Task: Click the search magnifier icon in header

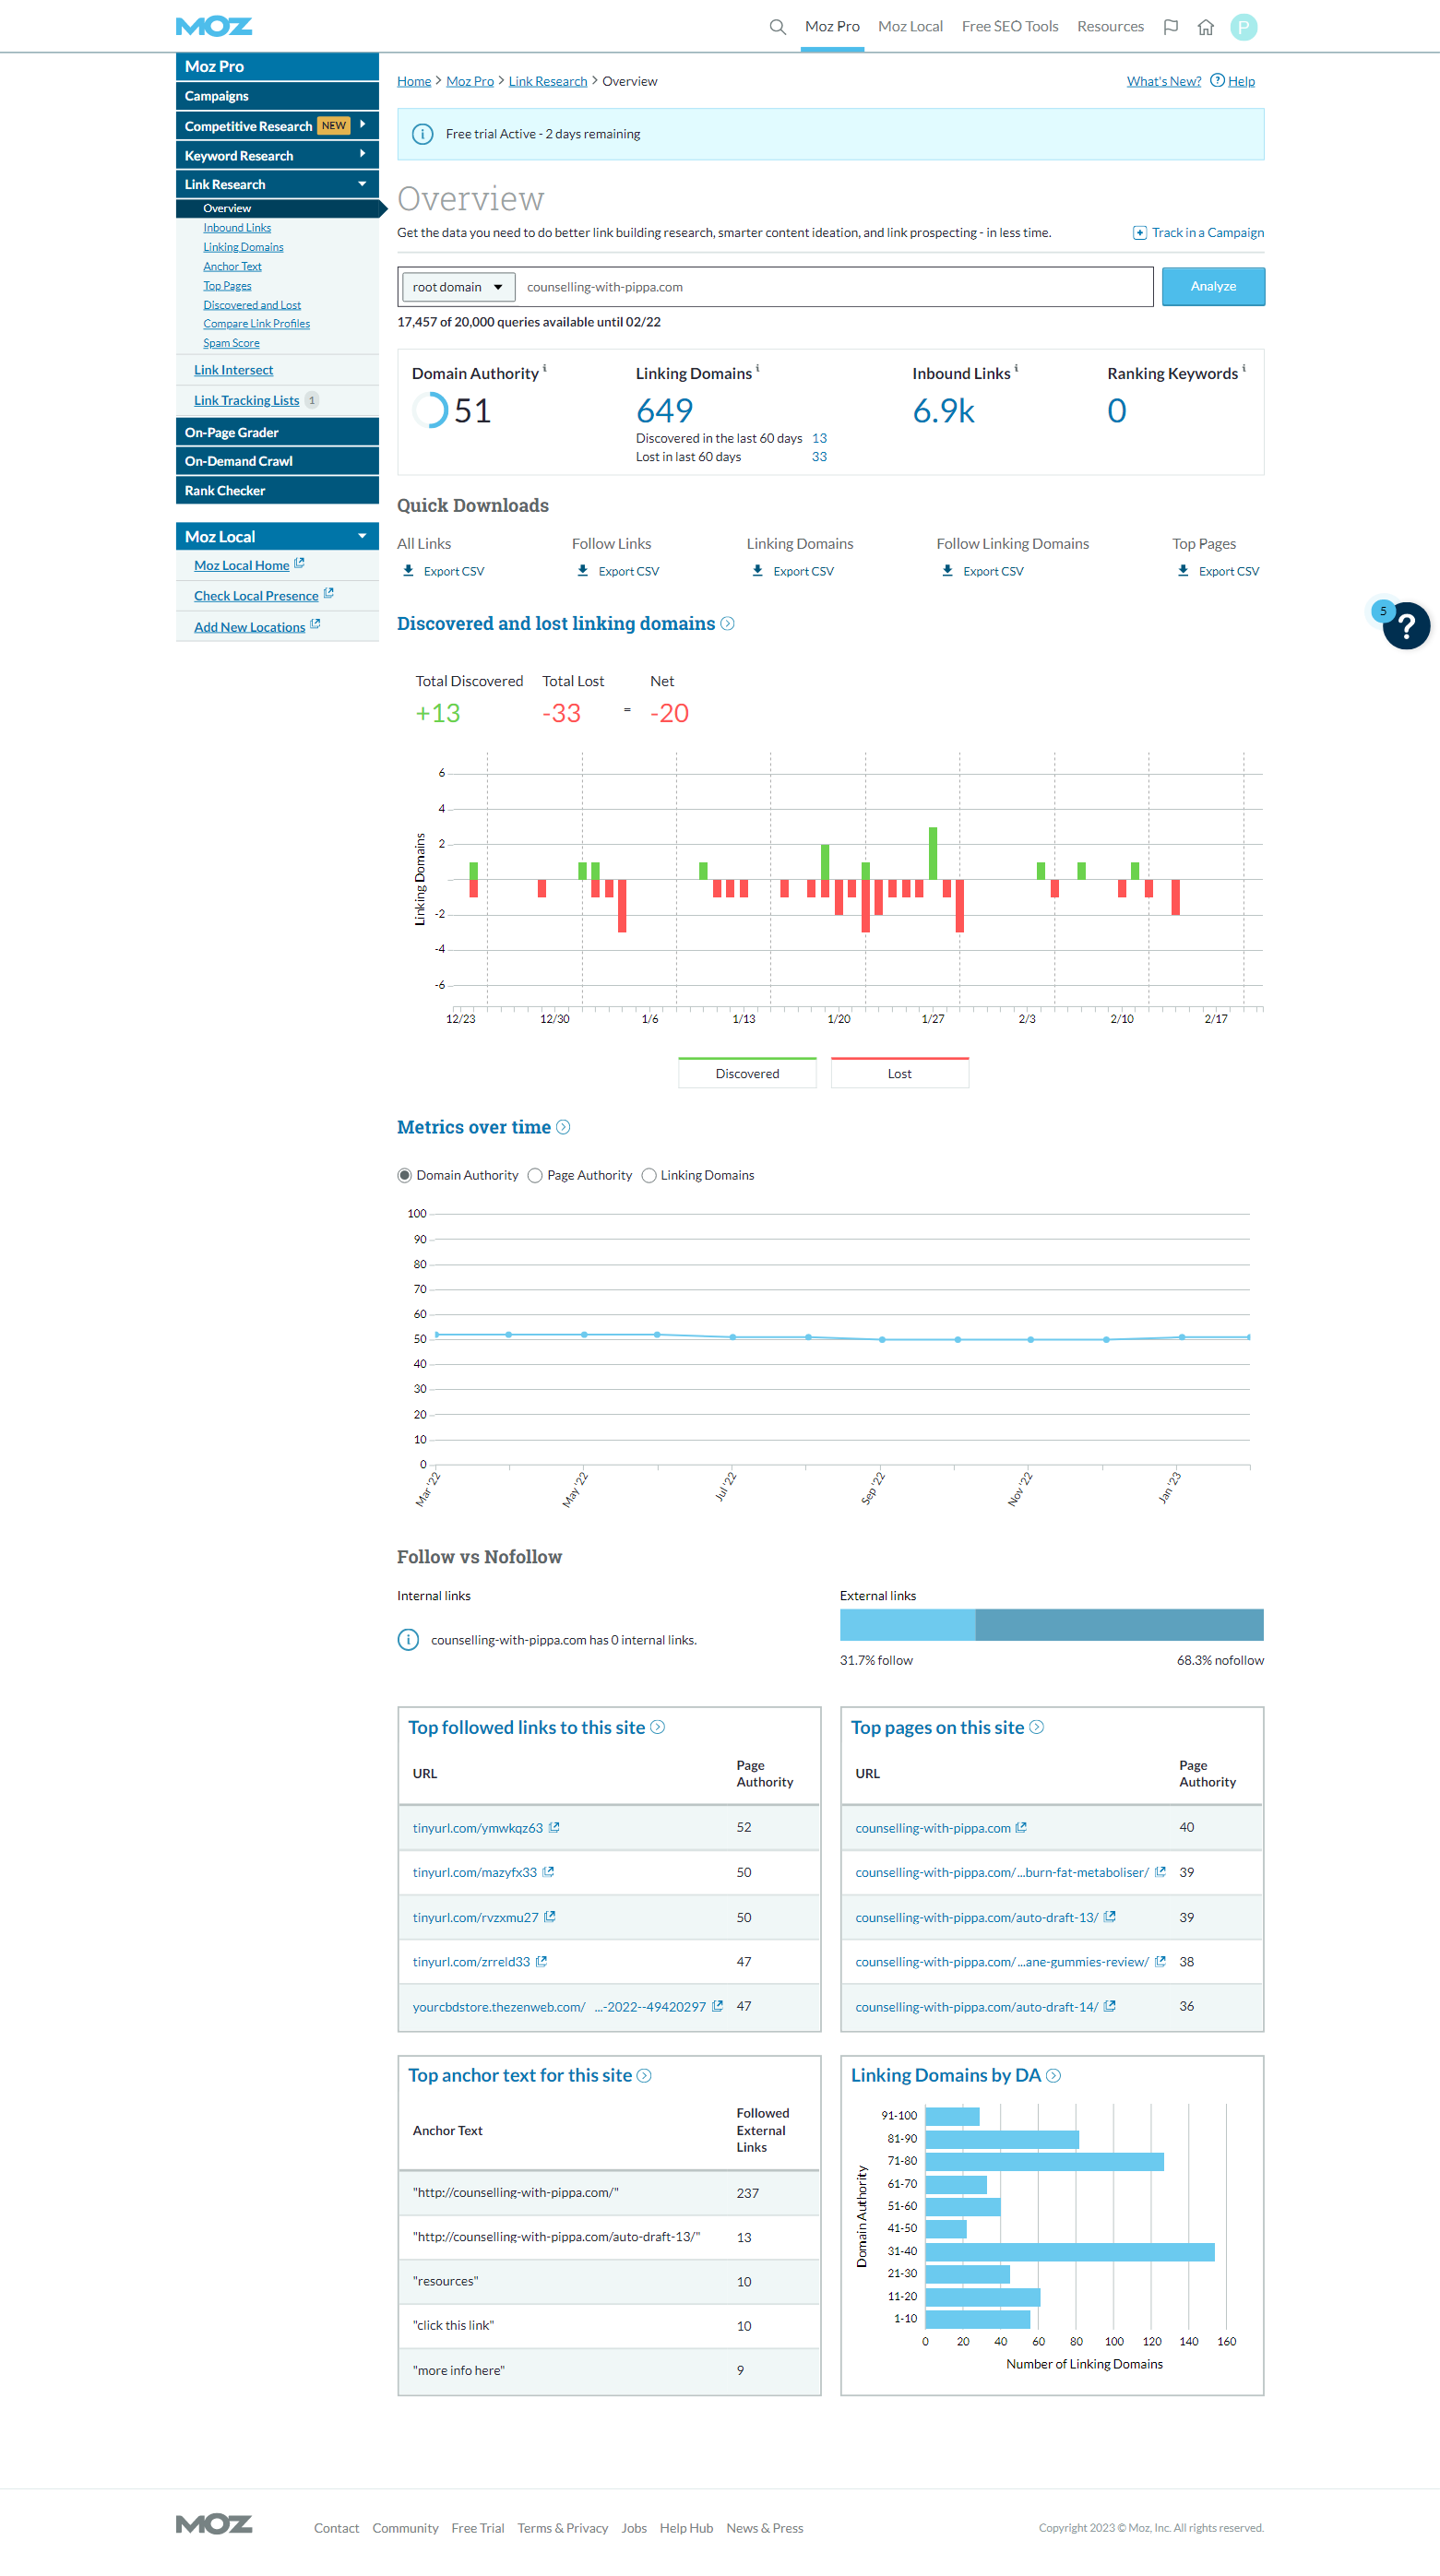Action: [777, 27]
